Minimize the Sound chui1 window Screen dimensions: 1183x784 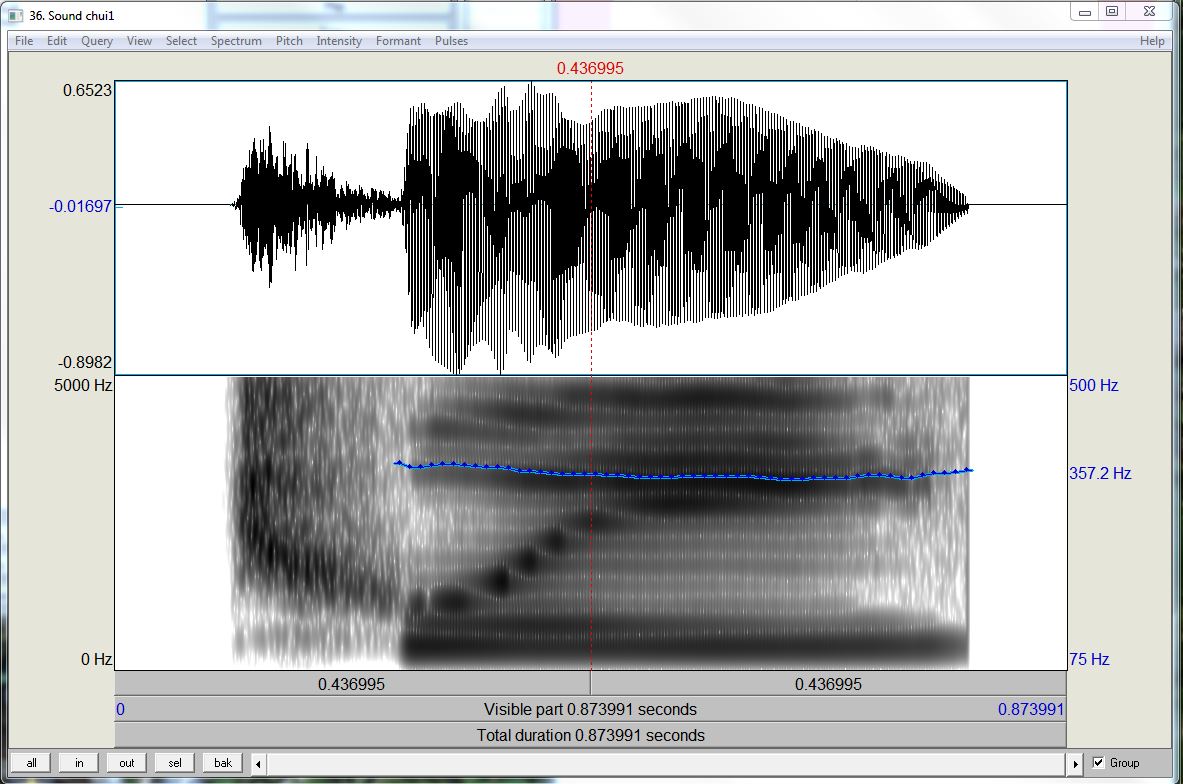(1084, 11)
